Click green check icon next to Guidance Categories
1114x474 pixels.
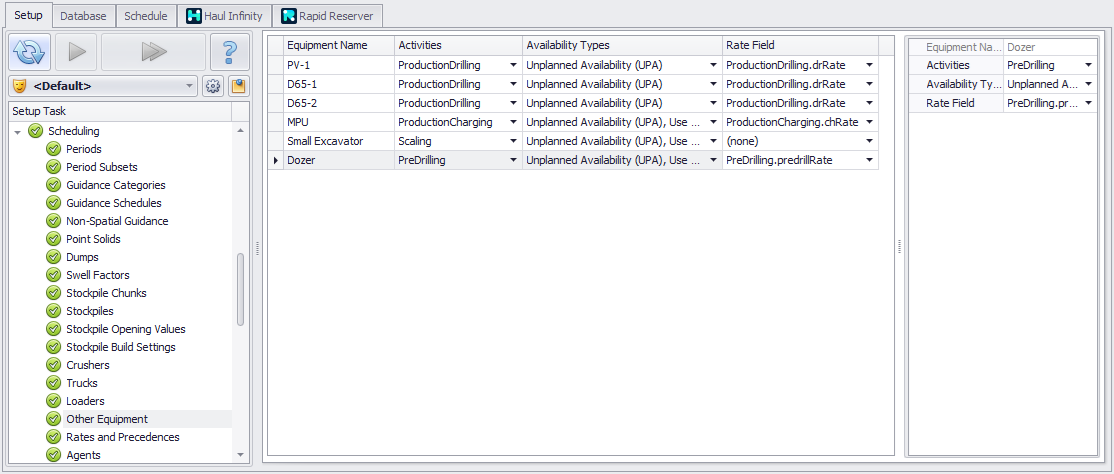click(53, 185)
